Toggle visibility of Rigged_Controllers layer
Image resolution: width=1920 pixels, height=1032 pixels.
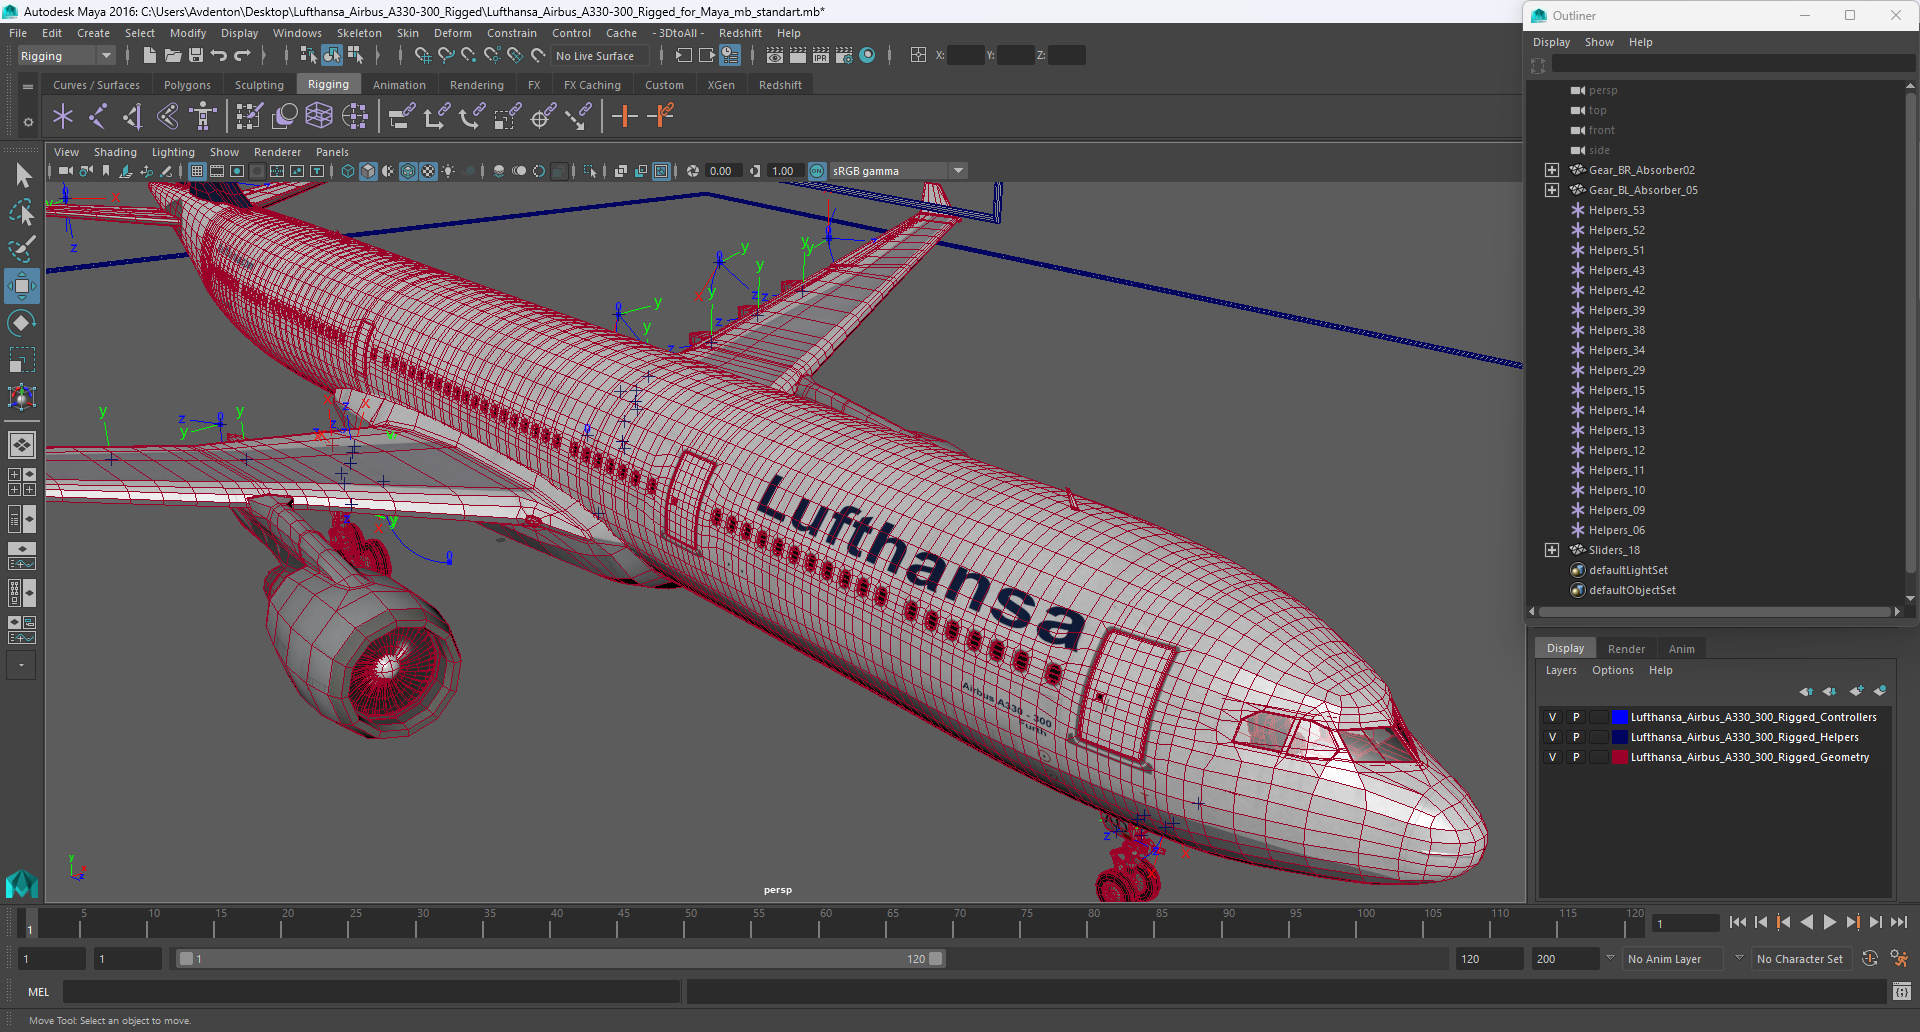point(1552,717)
